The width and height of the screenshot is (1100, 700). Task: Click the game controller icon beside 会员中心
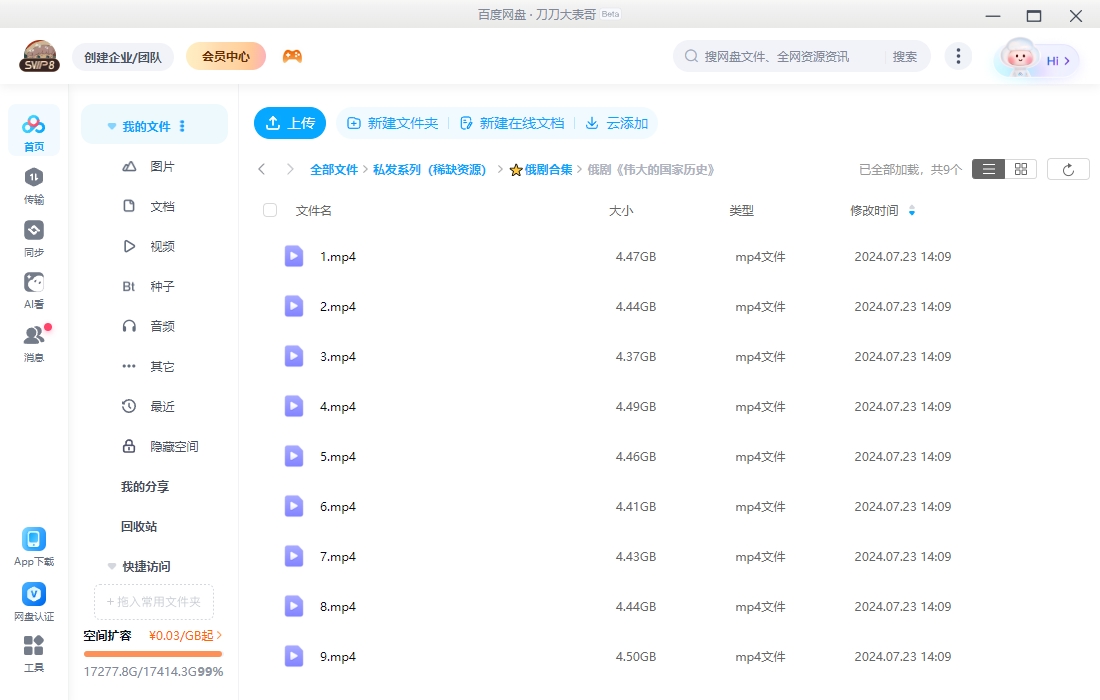pos(293,56)
